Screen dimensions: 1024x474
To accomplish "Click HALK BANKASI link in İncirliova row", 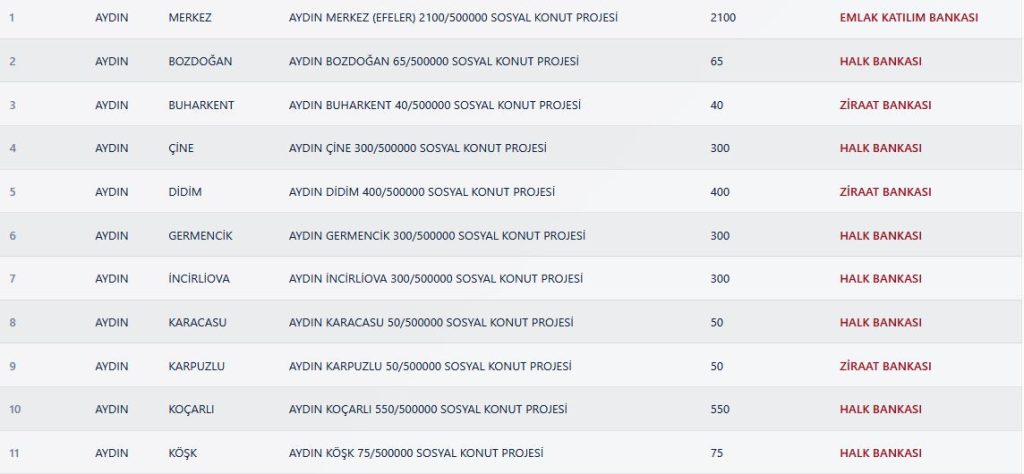I will [x=880, y=279].
